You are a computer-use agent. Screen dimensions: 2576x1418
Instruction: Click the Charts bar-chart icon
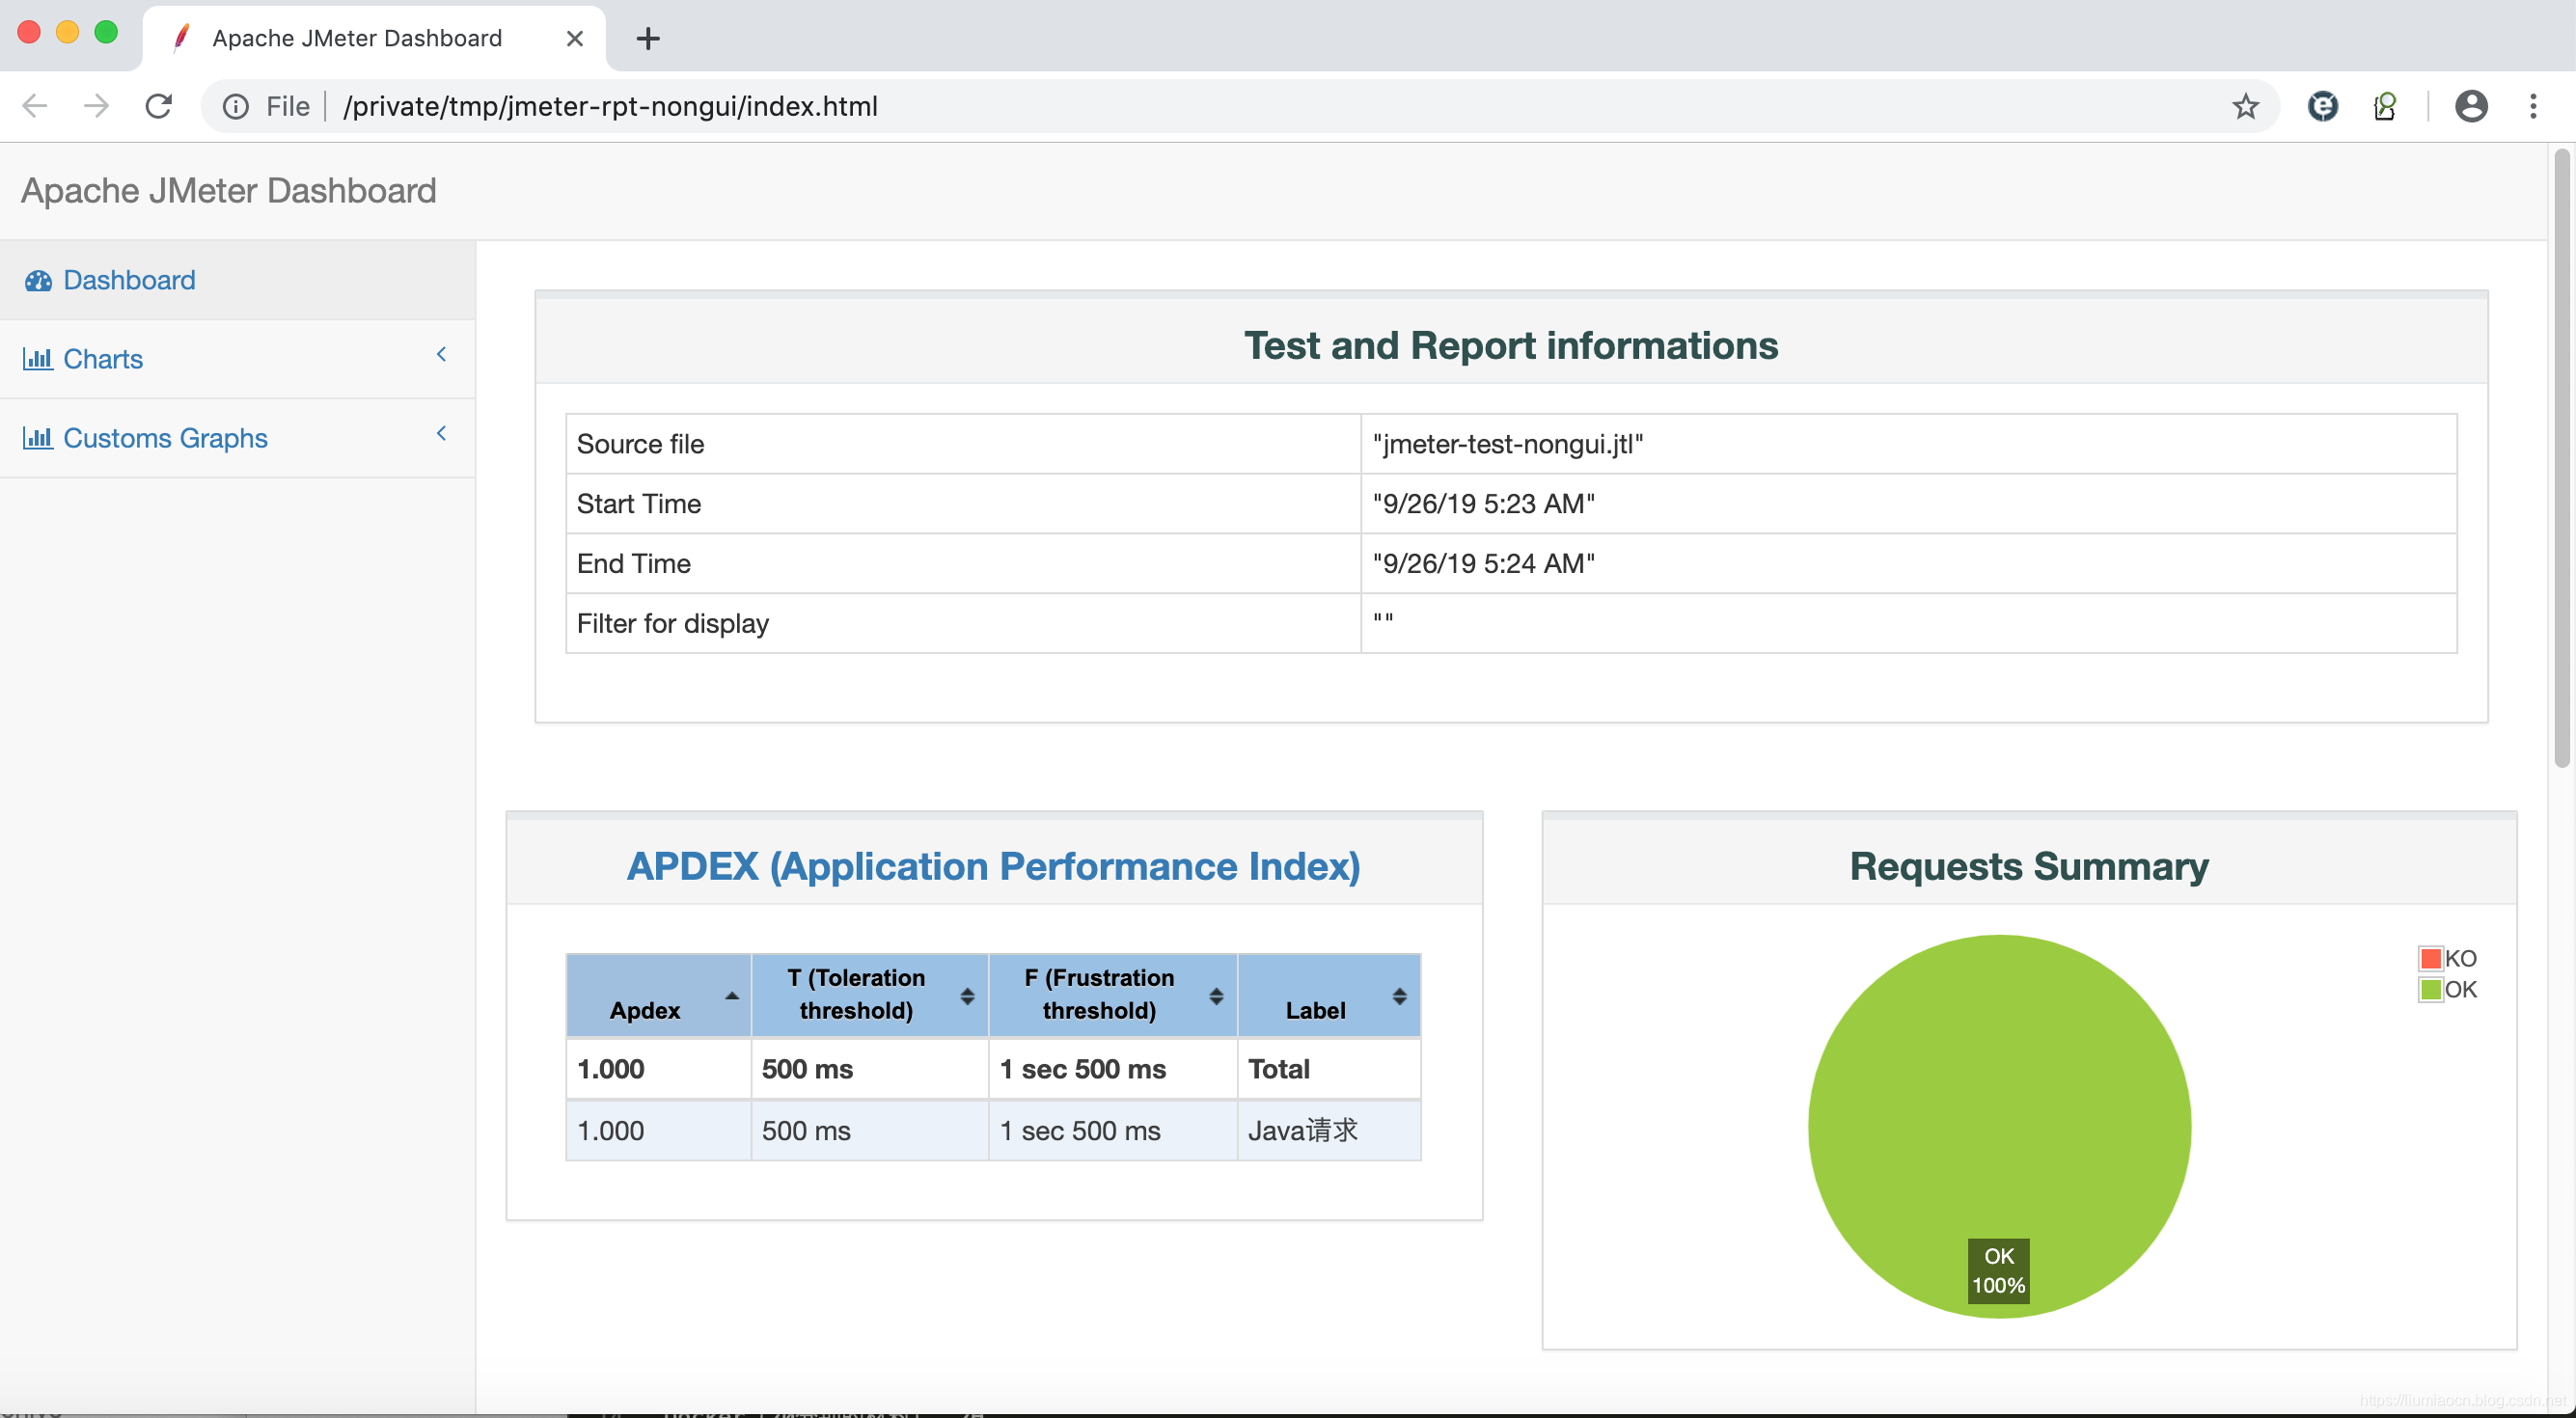point(38,359)
